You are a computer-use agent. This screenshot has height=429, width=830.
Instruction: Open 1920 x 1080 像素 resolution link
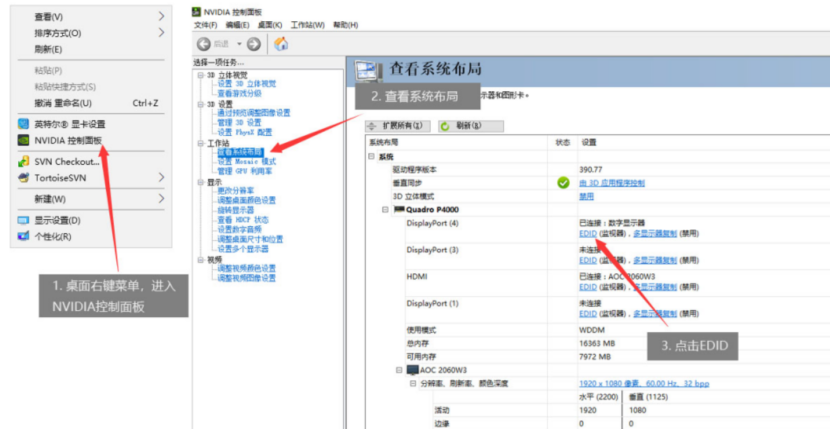644,383
